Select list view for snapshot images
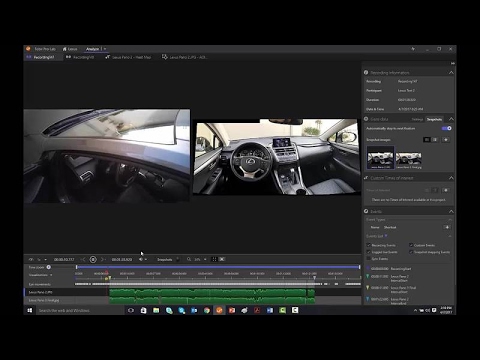 click(x=435, y=140)
